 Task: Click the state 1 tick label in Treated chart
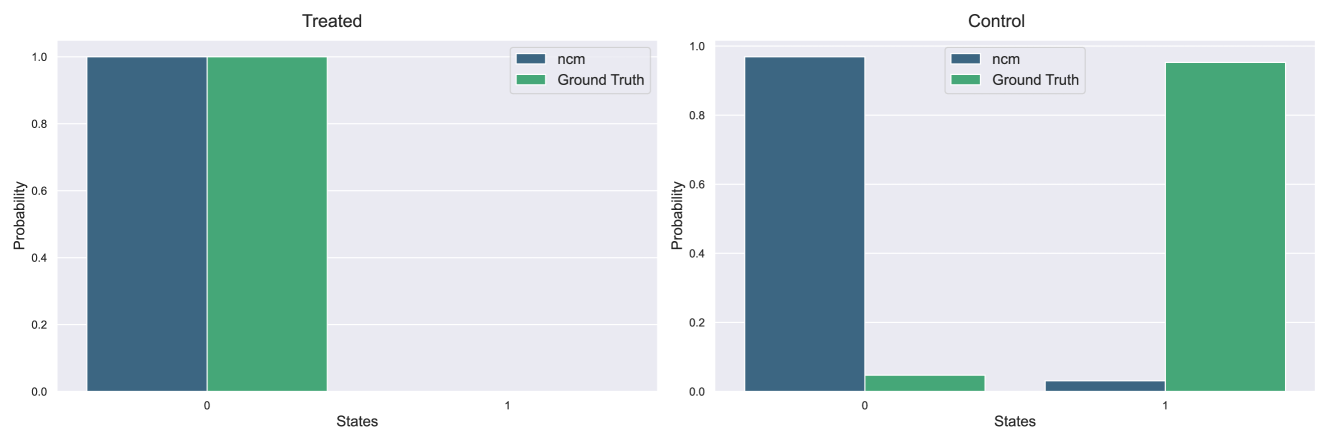507,406
